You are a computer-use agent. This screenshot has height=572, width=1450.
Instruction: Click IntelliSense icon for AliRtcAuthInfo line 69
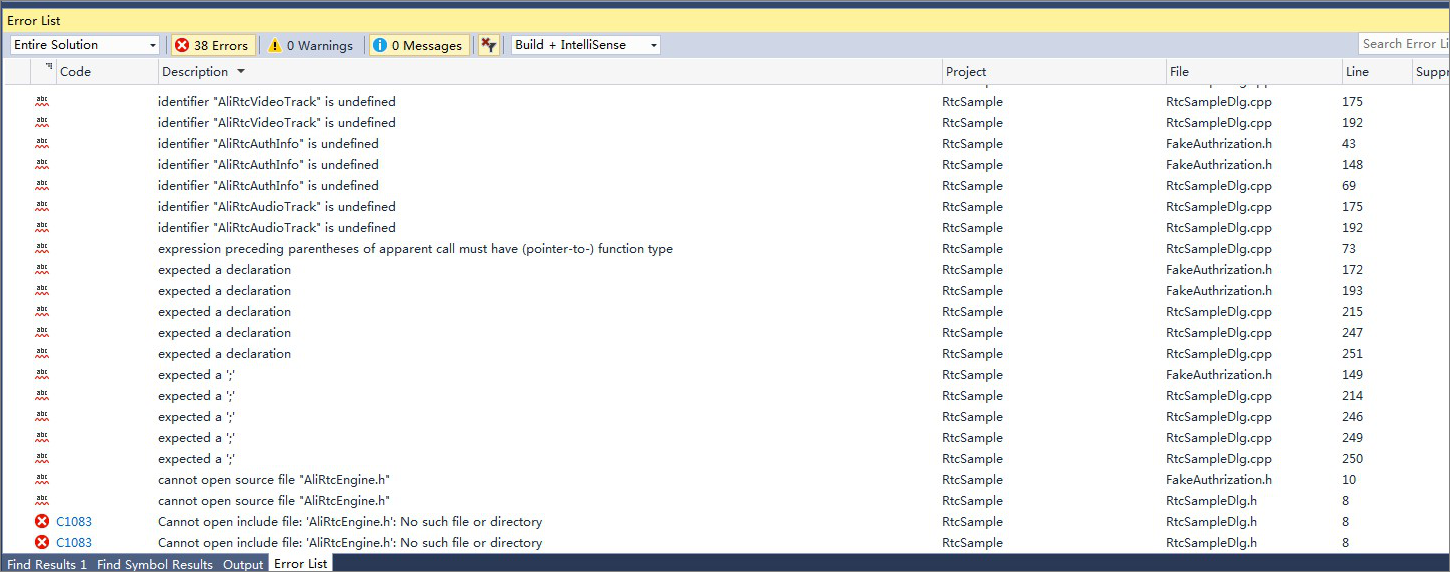pos(42,185)
